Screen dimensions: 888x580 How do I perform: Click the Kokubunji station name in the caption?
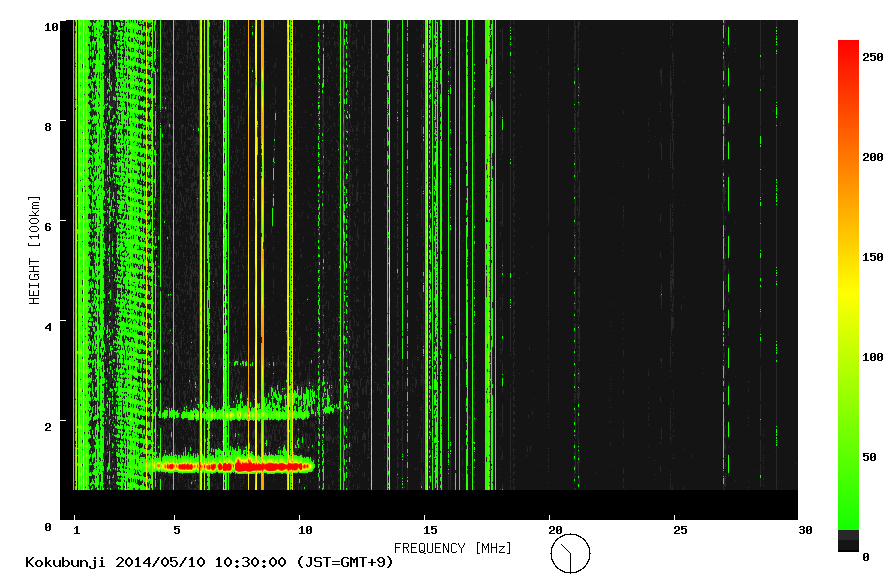64,562
